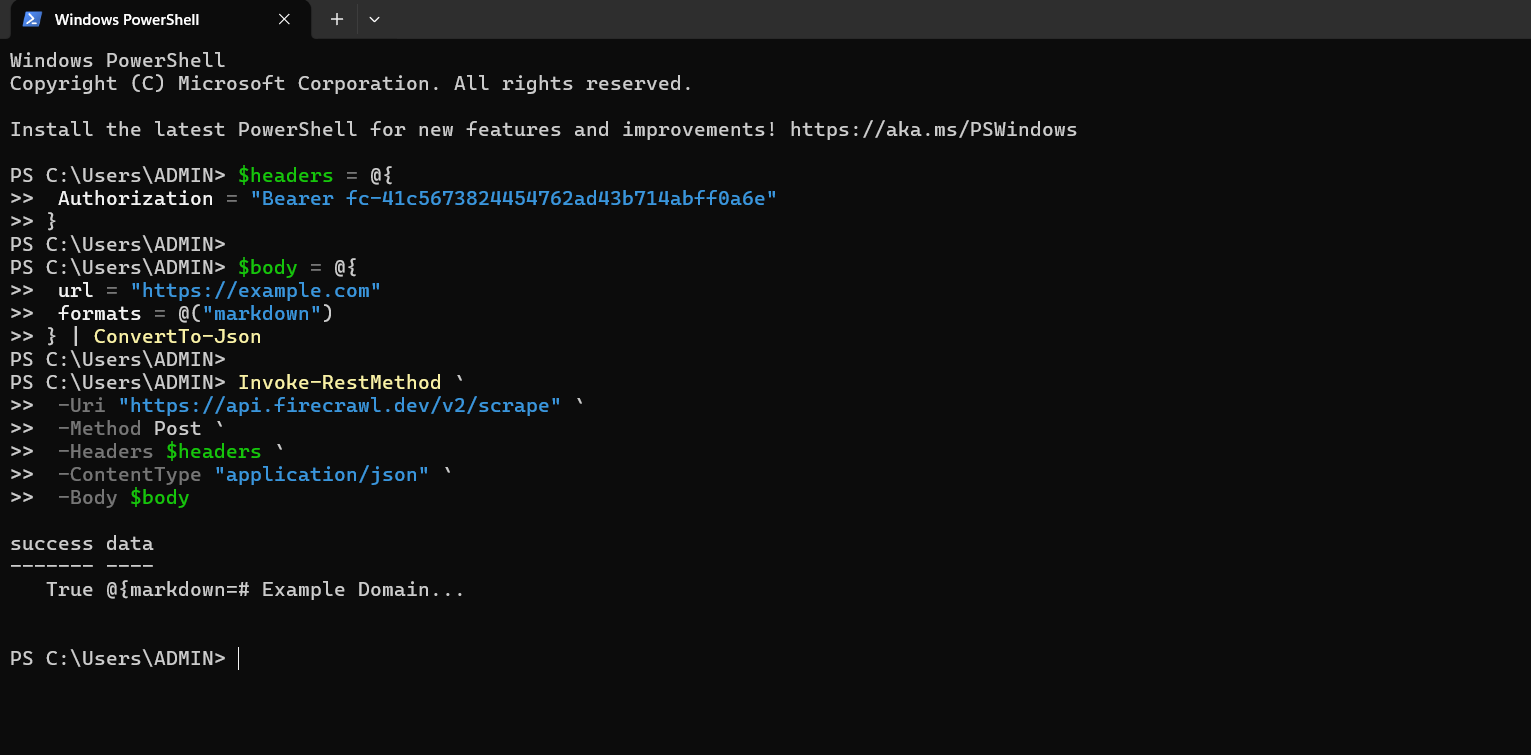Click the -ContentType parameter
1531x755 pixels.
129,474
